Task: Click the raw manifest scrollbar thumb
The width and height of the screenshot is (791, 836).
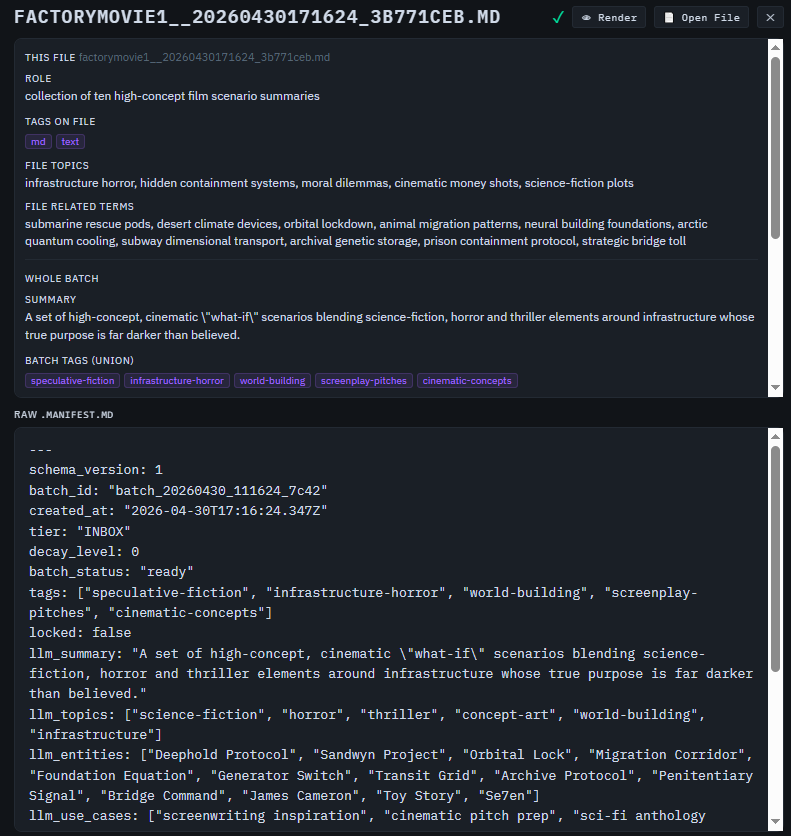Action: 776,559
